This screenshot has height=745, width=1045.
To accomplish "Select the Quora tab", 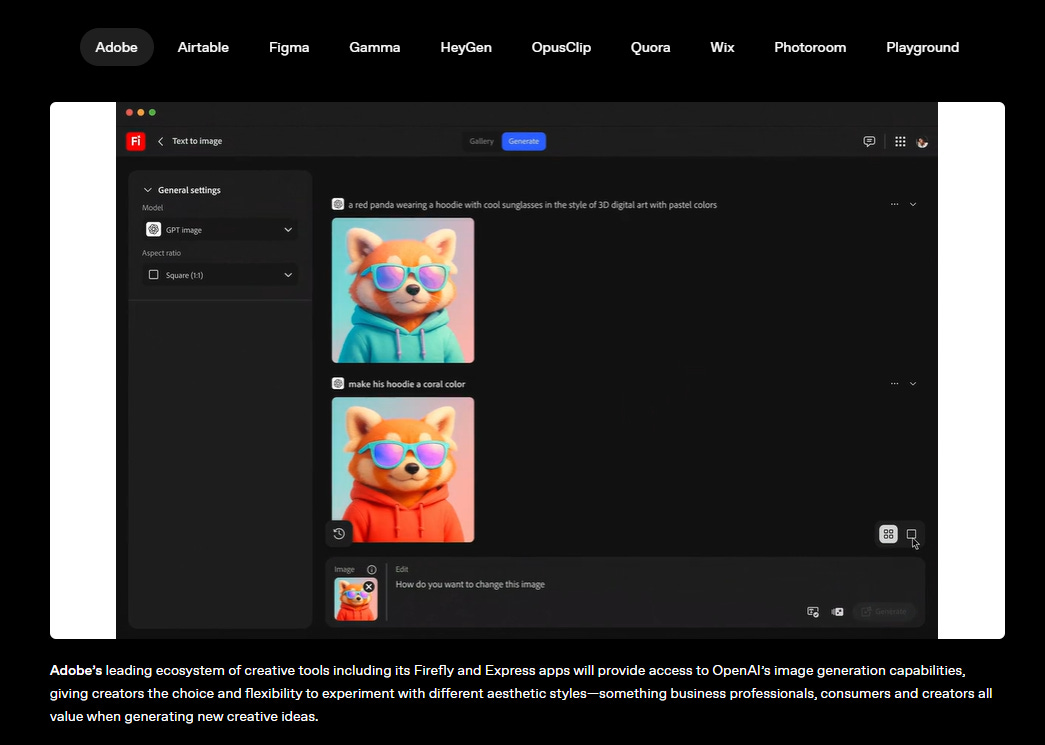I will tap(650, 47).
